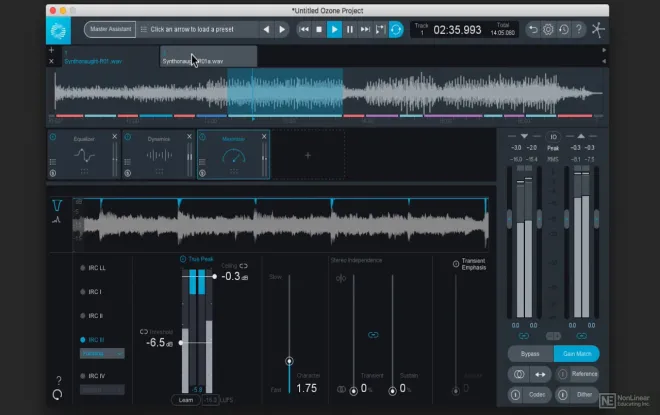Reset the Maximizer module with circular arrow

(x=57, y=395)
